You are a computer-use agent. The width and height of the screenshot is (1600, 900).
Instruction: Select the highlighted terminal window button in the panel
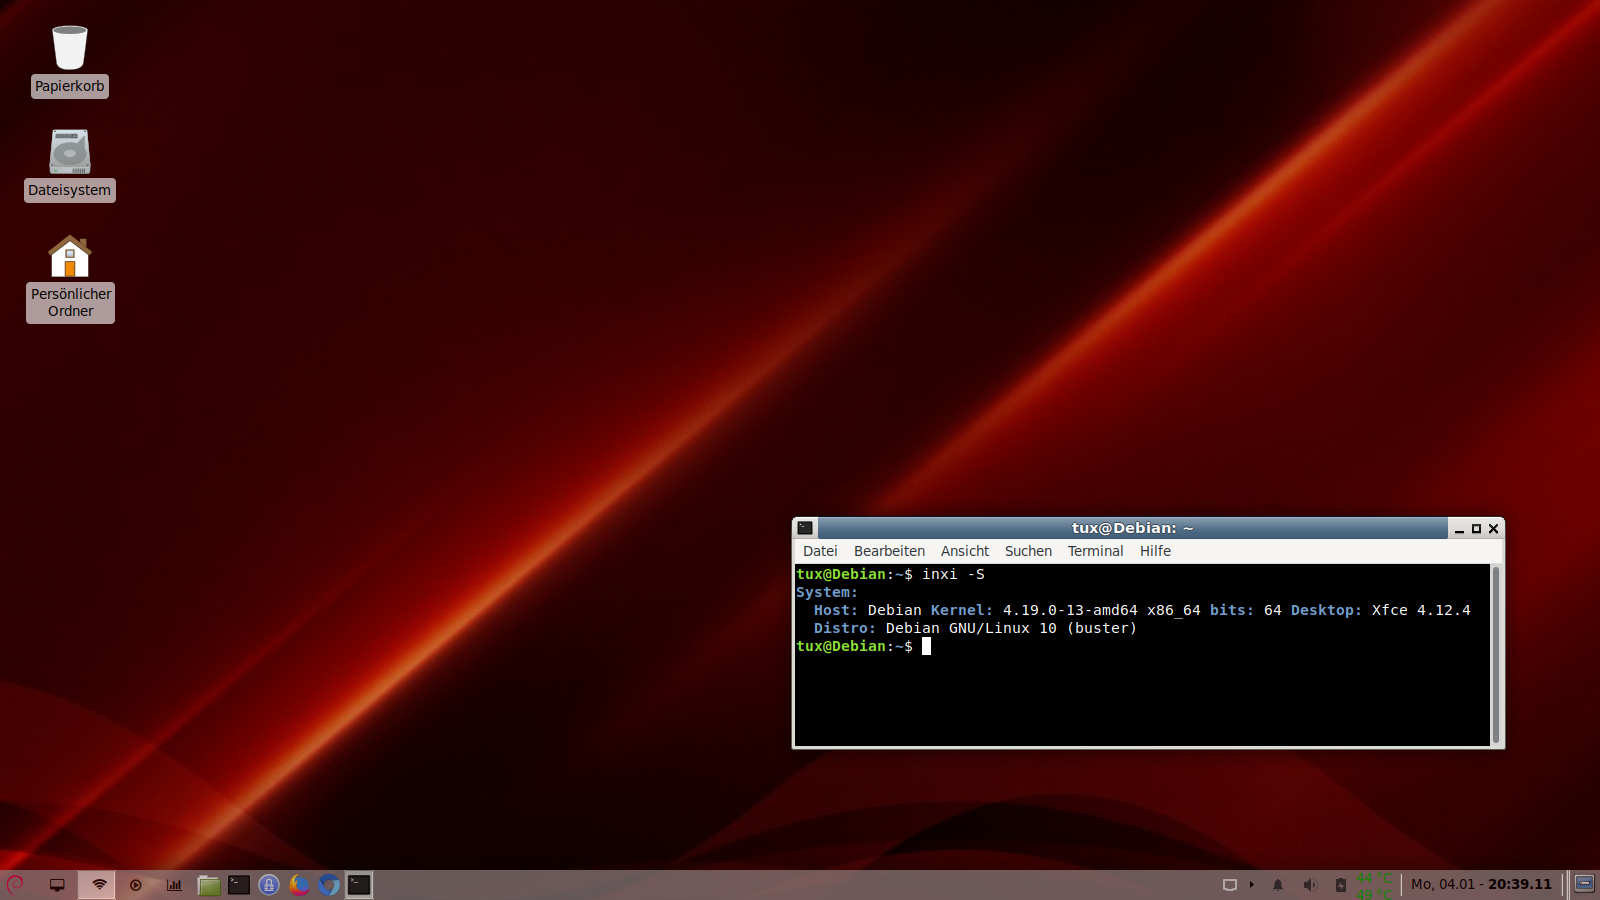pyautogui.click(x=359, y=885)
